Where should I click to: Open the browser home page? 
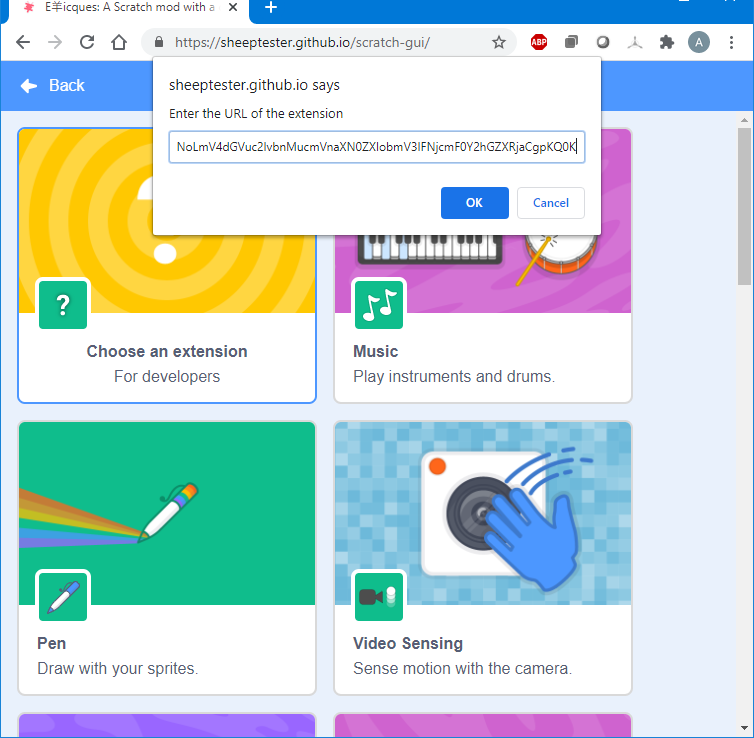point(119,42)
